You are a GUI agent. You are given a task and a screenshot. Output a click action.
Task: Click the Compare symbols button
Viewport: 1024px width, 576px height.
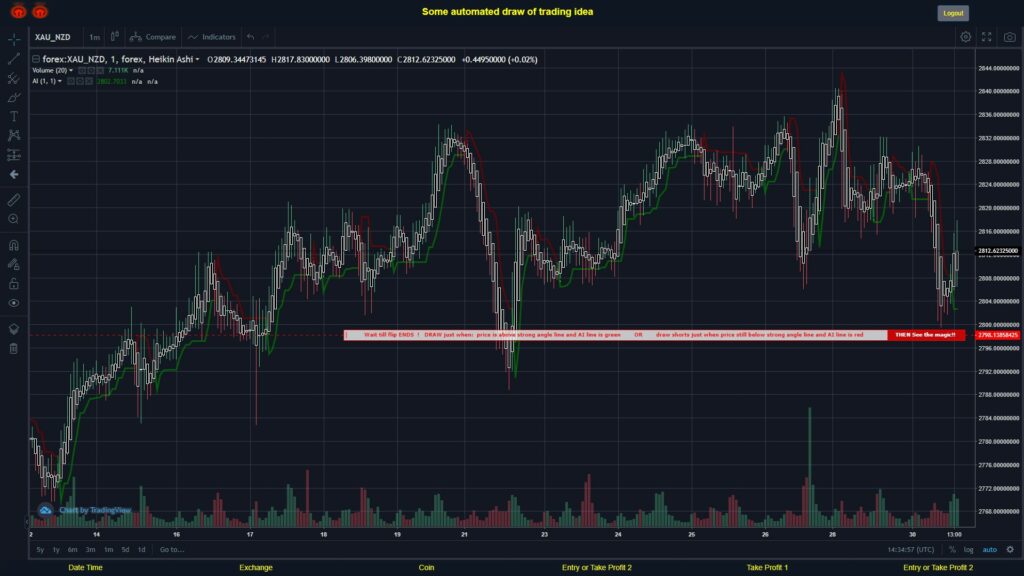pos(153,37)
